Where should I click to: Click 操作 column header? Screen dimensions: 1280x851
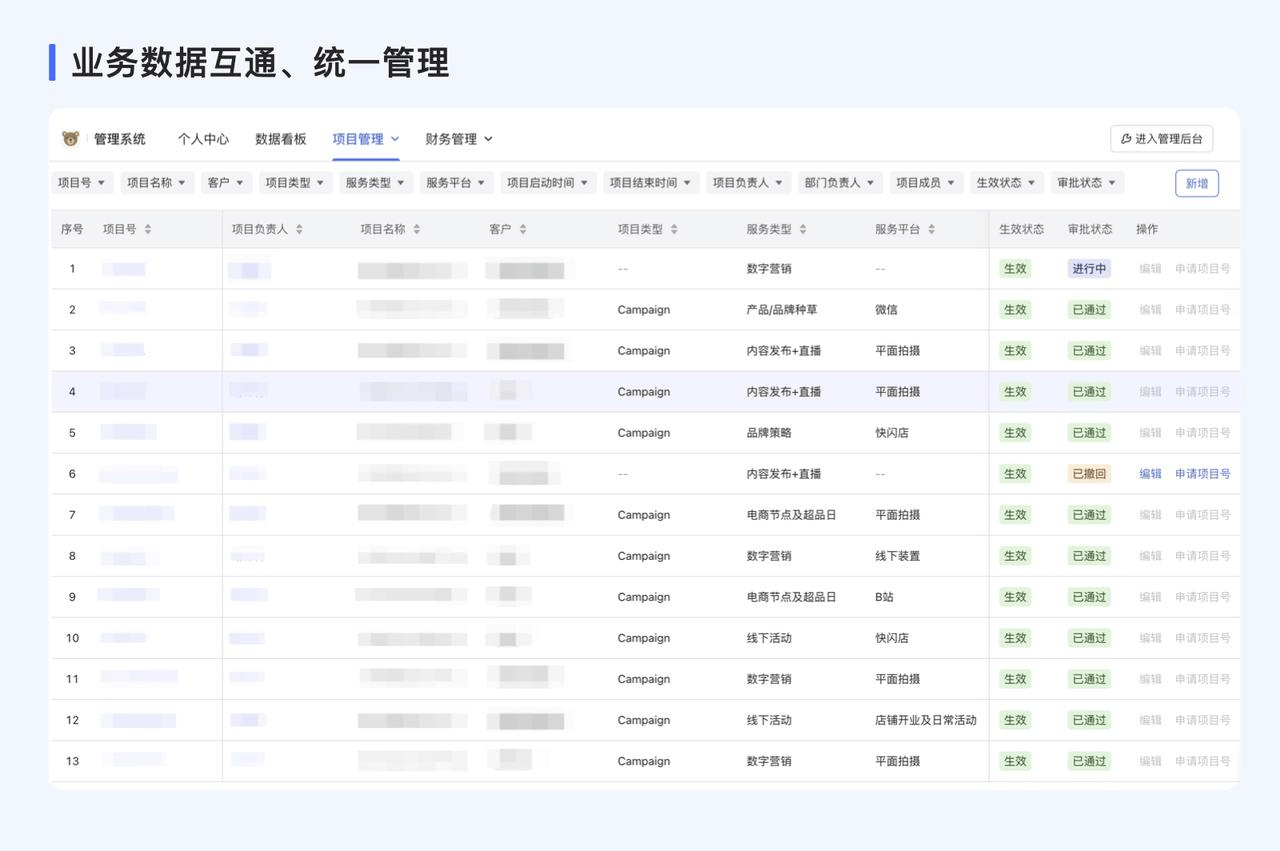pyautogui.click(x=1147, y=229)
